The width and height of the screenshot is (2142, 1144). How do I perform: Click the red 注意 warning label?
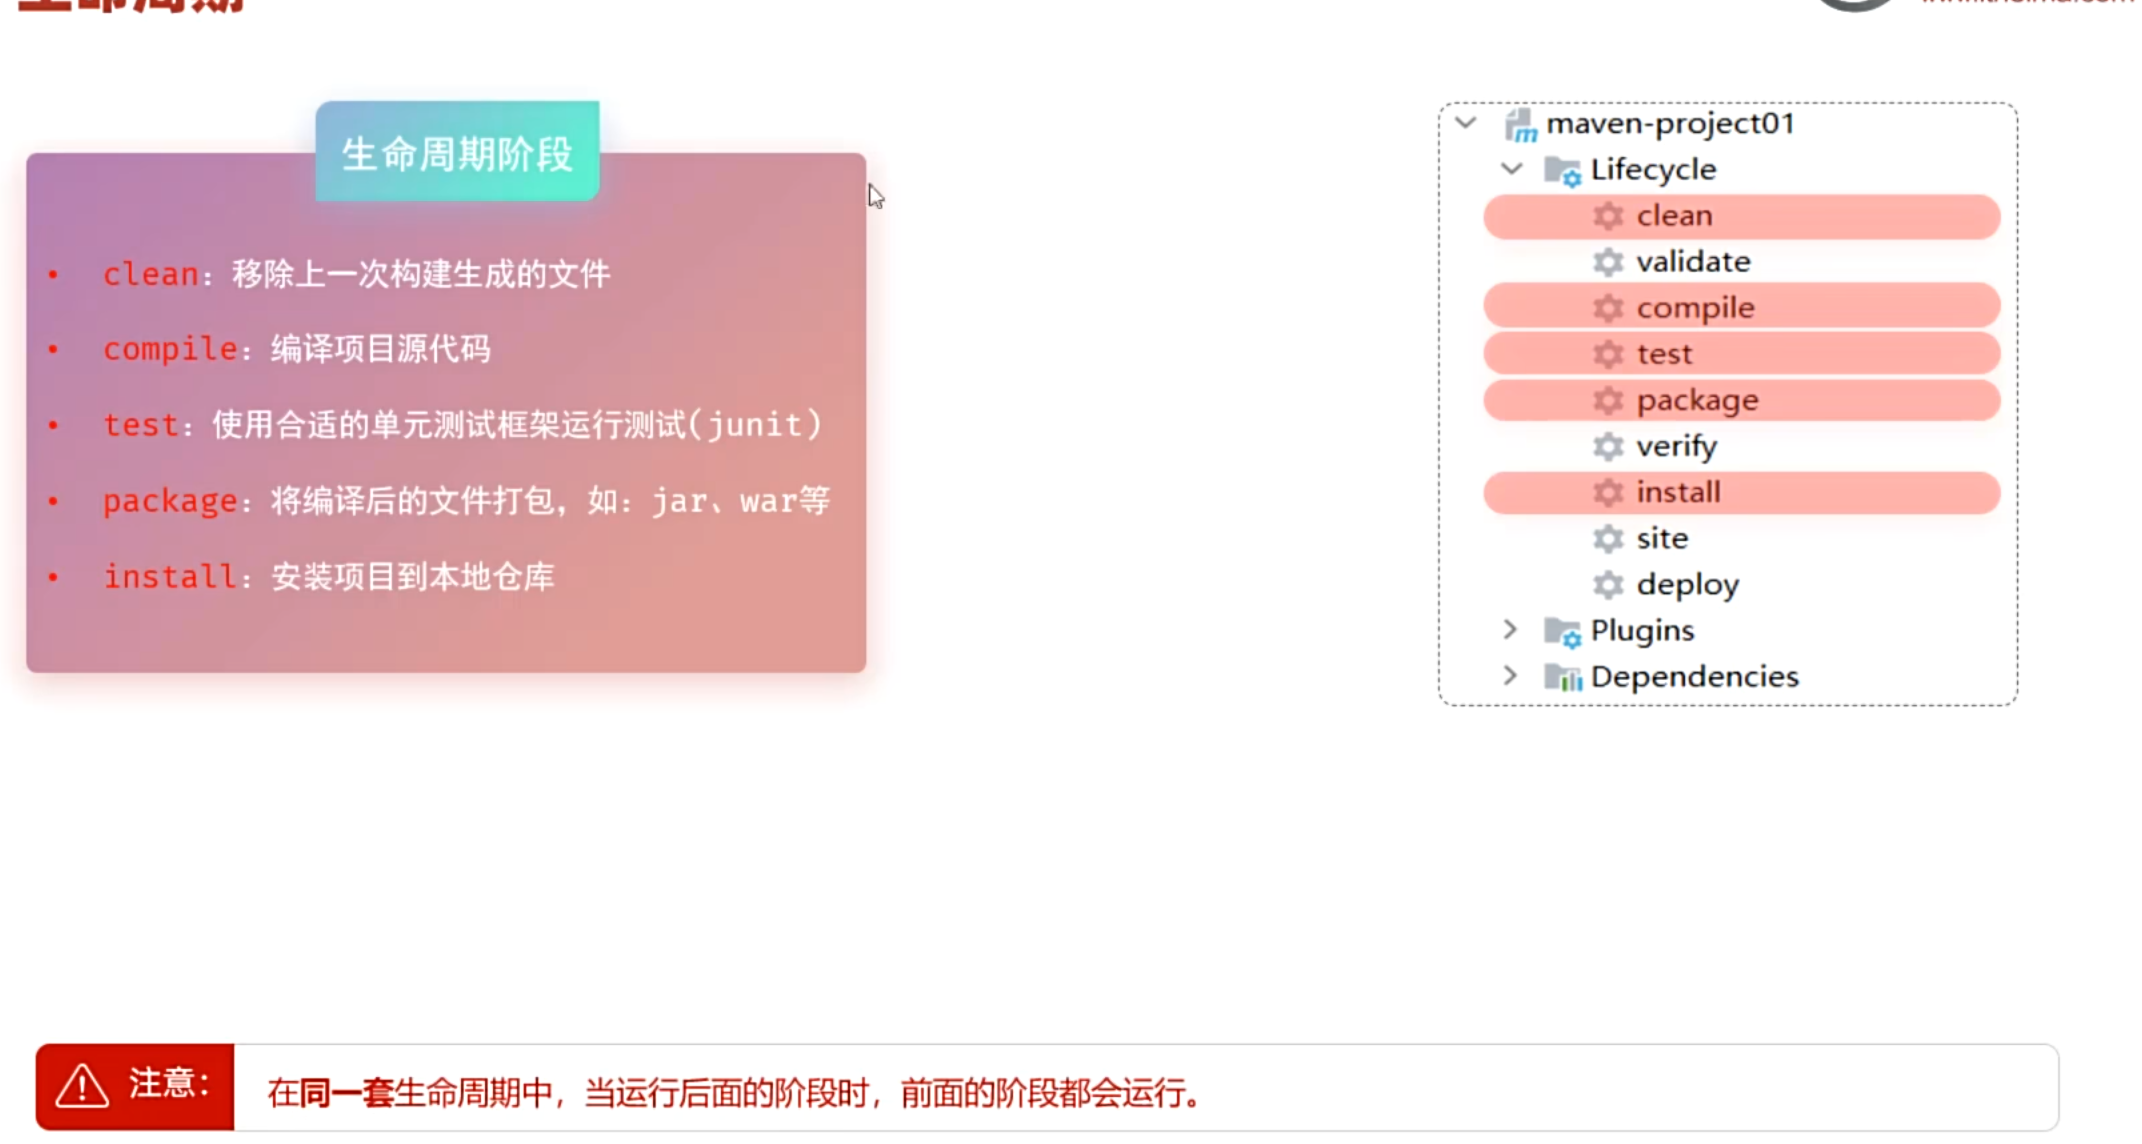(x=168, y=1083)
